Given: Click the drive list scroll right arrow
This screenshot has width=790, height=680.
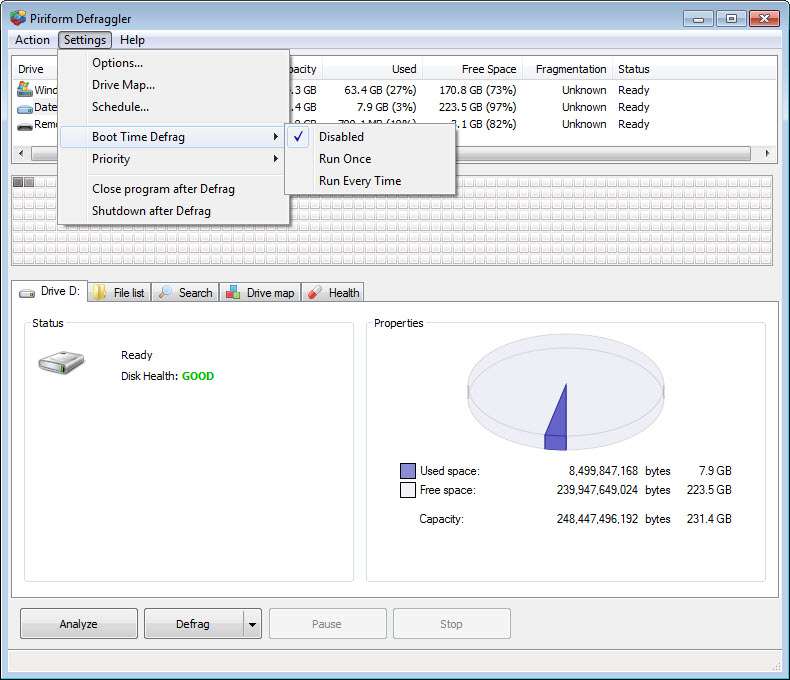Looking at the screenshot, I should pos(767,153).
